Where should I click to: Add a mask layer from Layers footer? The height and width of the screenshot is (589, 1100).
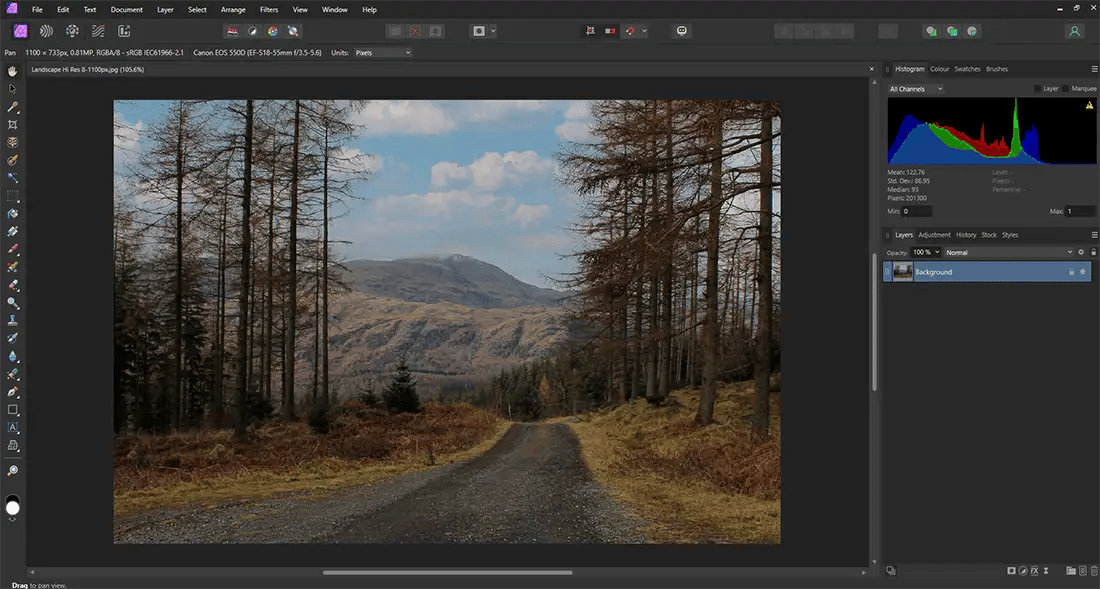1011,571
